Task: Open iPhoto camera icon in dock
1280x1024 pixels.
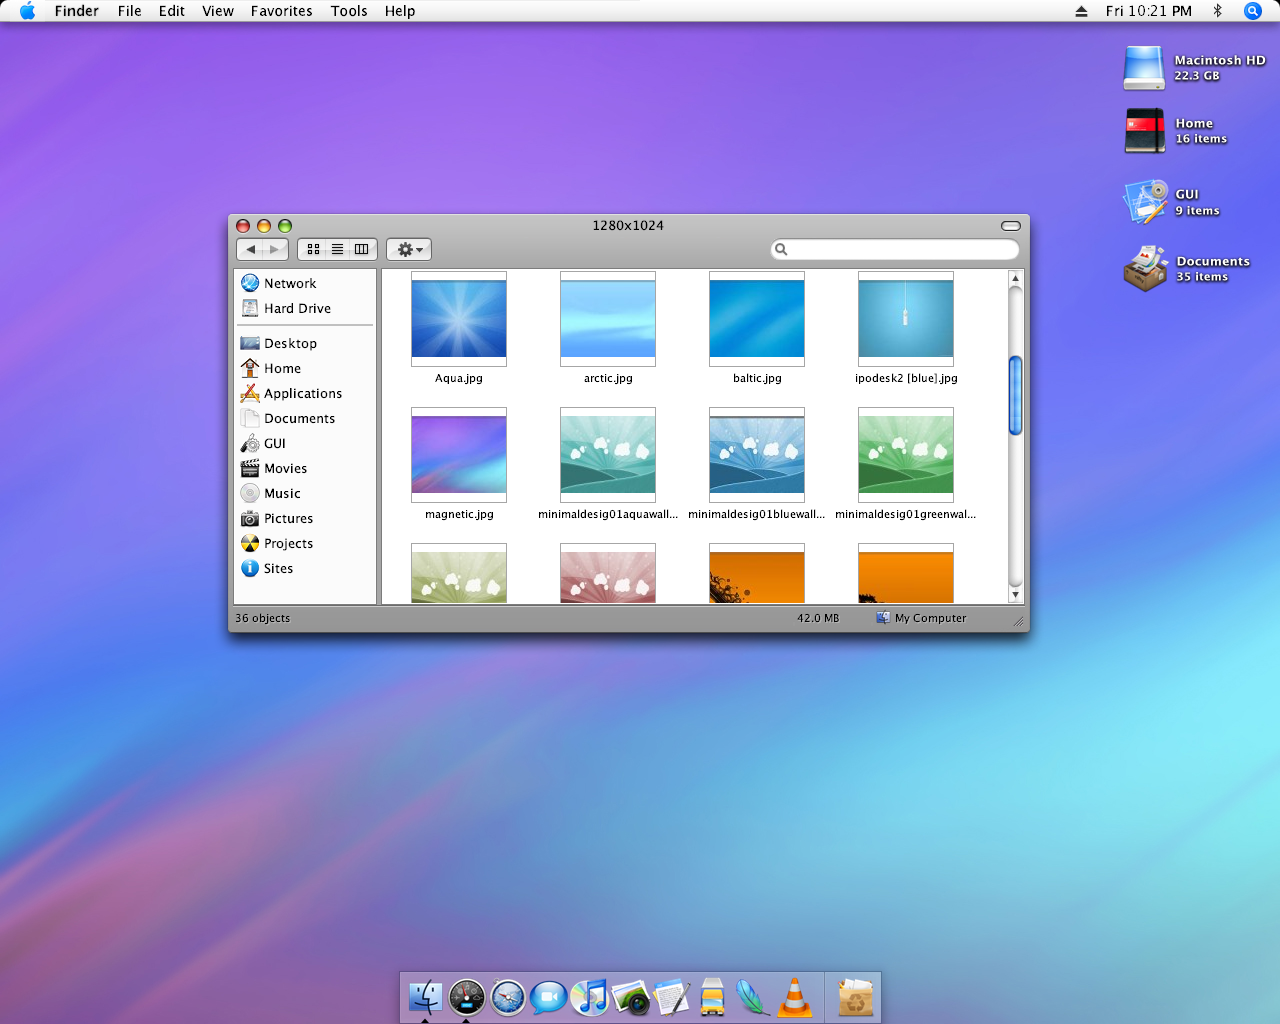Action: coord(631,997)
